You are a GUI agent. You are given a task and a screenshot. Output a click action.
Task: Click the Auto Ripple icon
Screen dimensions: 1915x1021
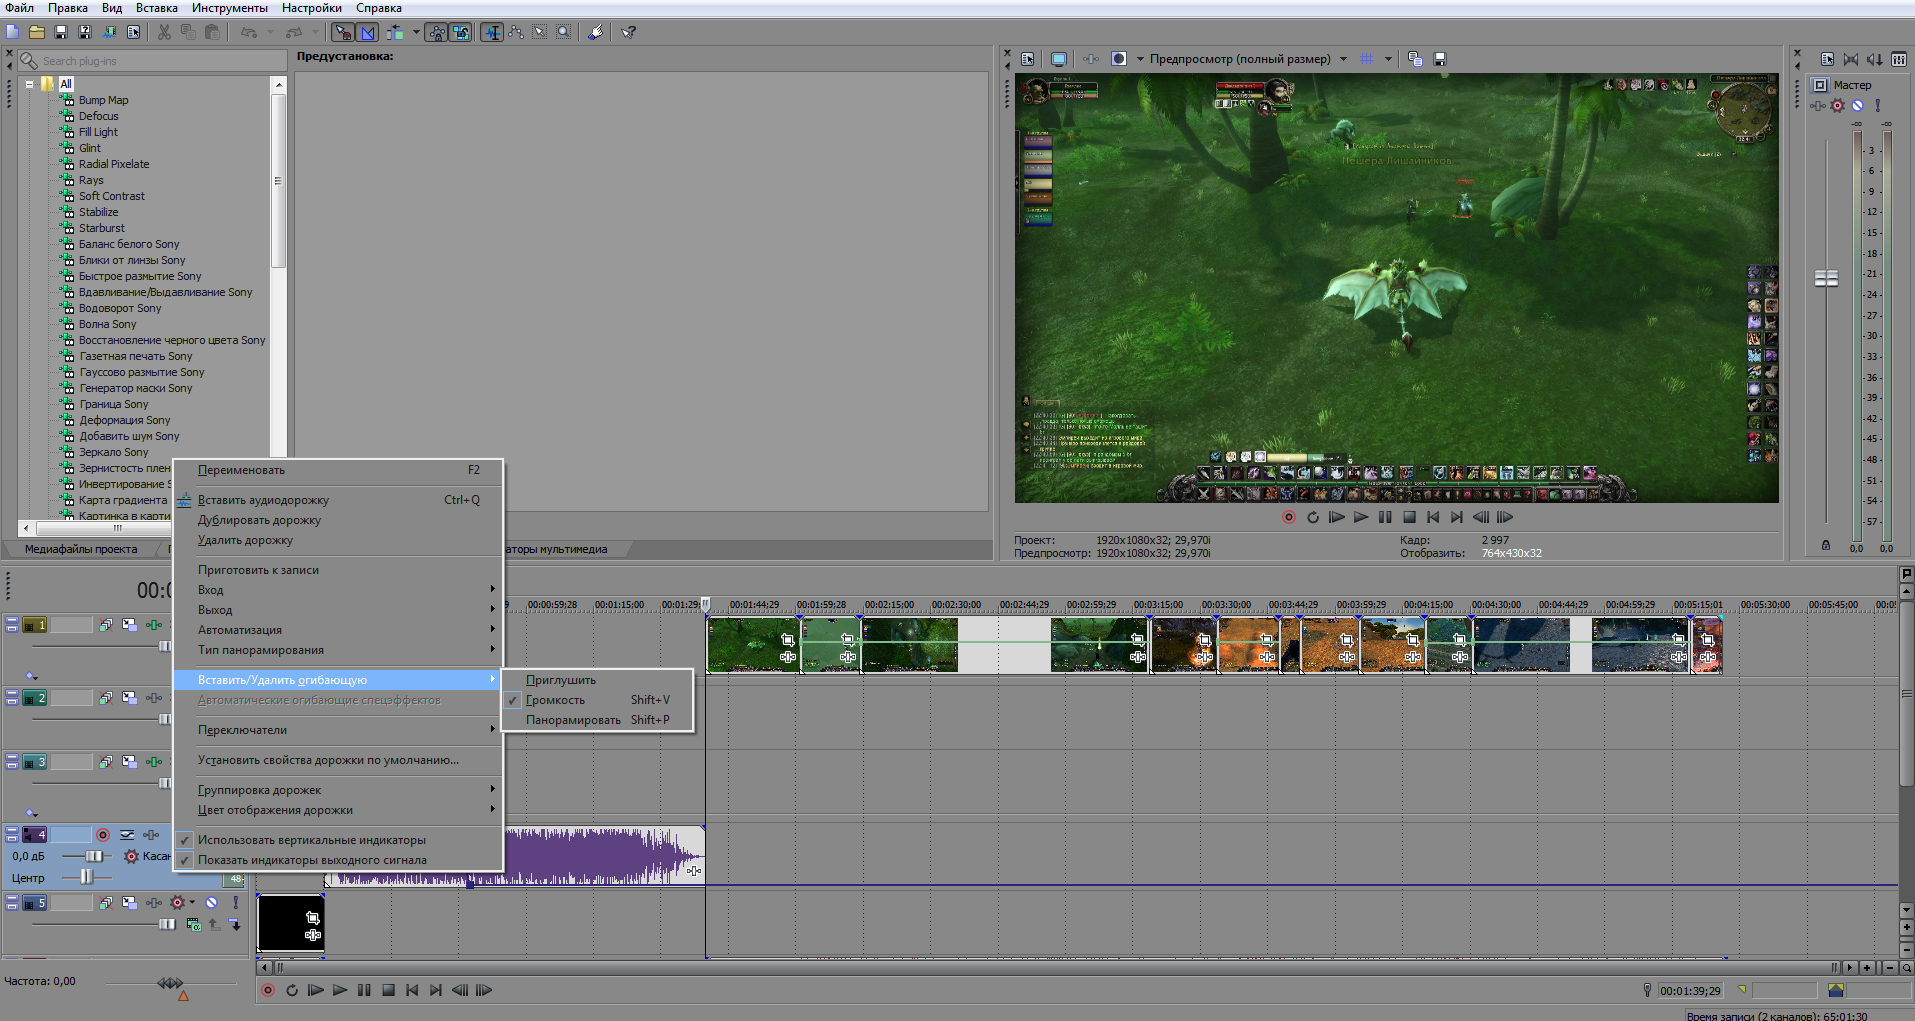(x=396, y=32)
